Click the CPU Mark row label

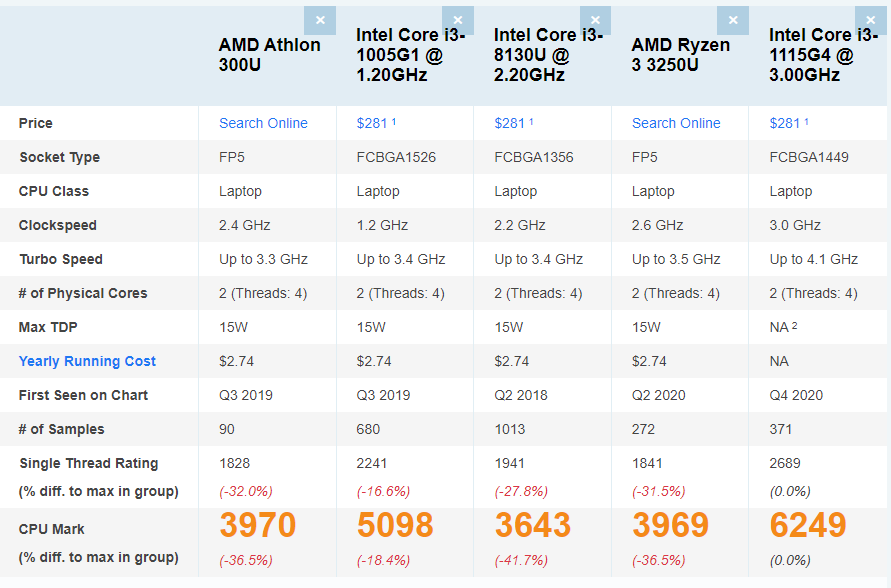coord(52,529)
